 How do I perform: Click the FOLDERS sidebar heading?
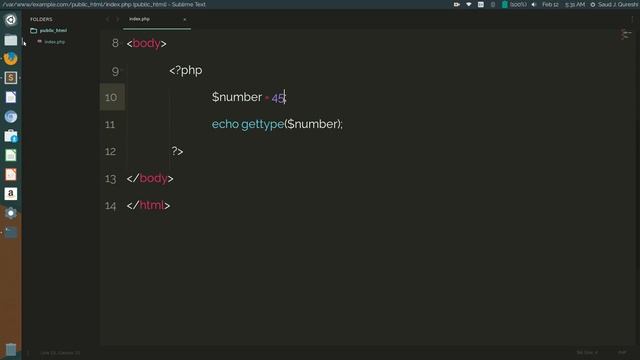[41, 19]
